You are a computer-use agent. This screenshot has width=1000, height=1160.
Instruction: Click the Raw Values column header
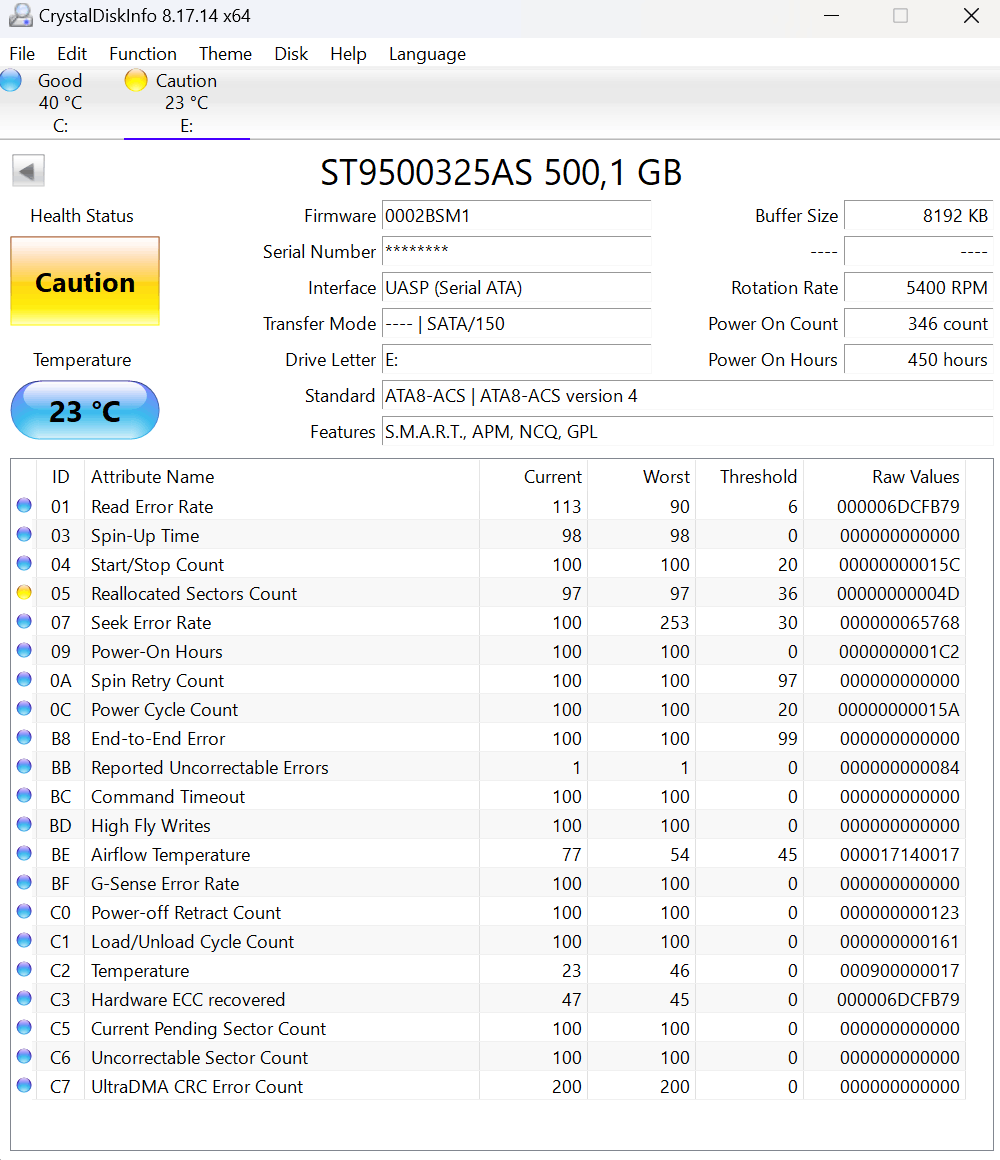click(916, 477)
